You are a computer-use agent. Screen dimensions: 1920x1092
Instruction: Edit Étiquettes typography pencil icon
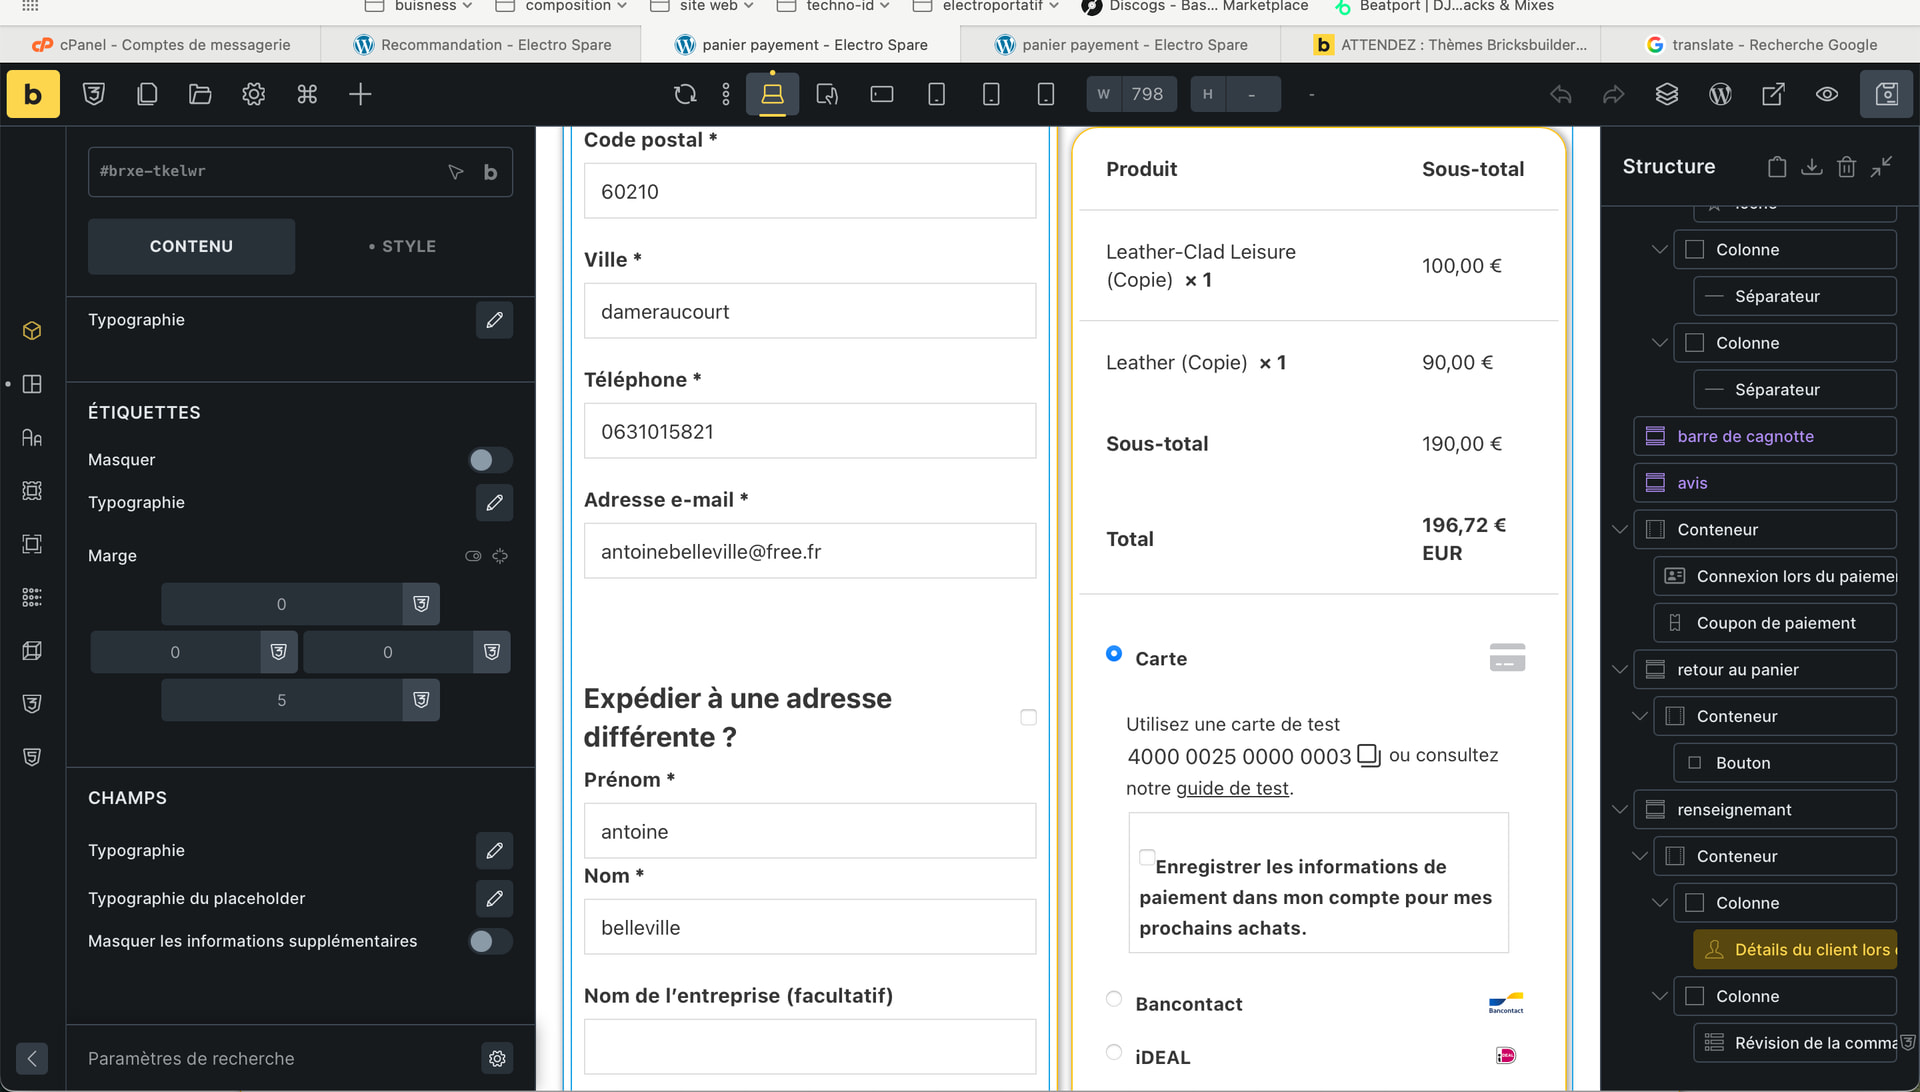click(x=494, y=502)
